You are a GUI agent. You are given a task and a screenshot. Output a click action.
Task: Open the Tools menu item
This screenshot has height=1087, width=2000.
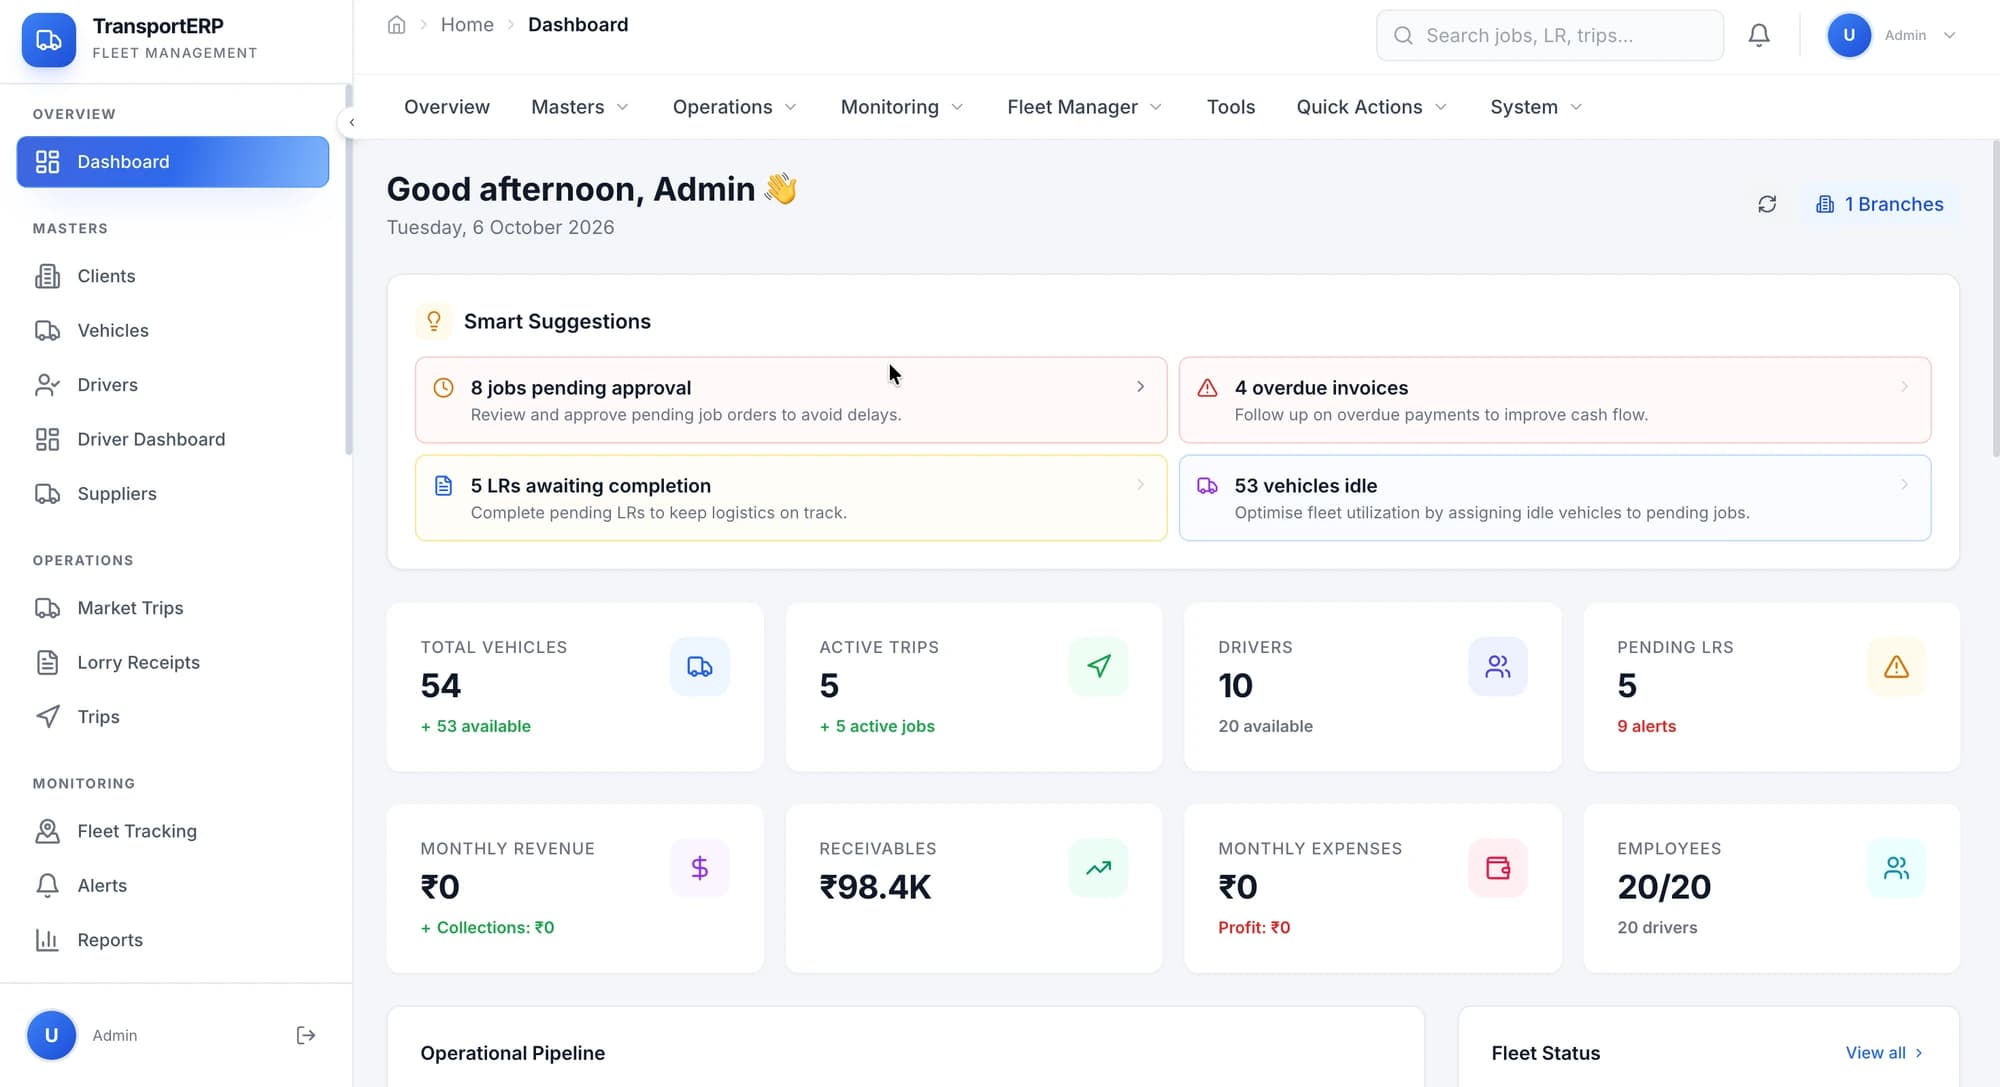coord(1230,107)
